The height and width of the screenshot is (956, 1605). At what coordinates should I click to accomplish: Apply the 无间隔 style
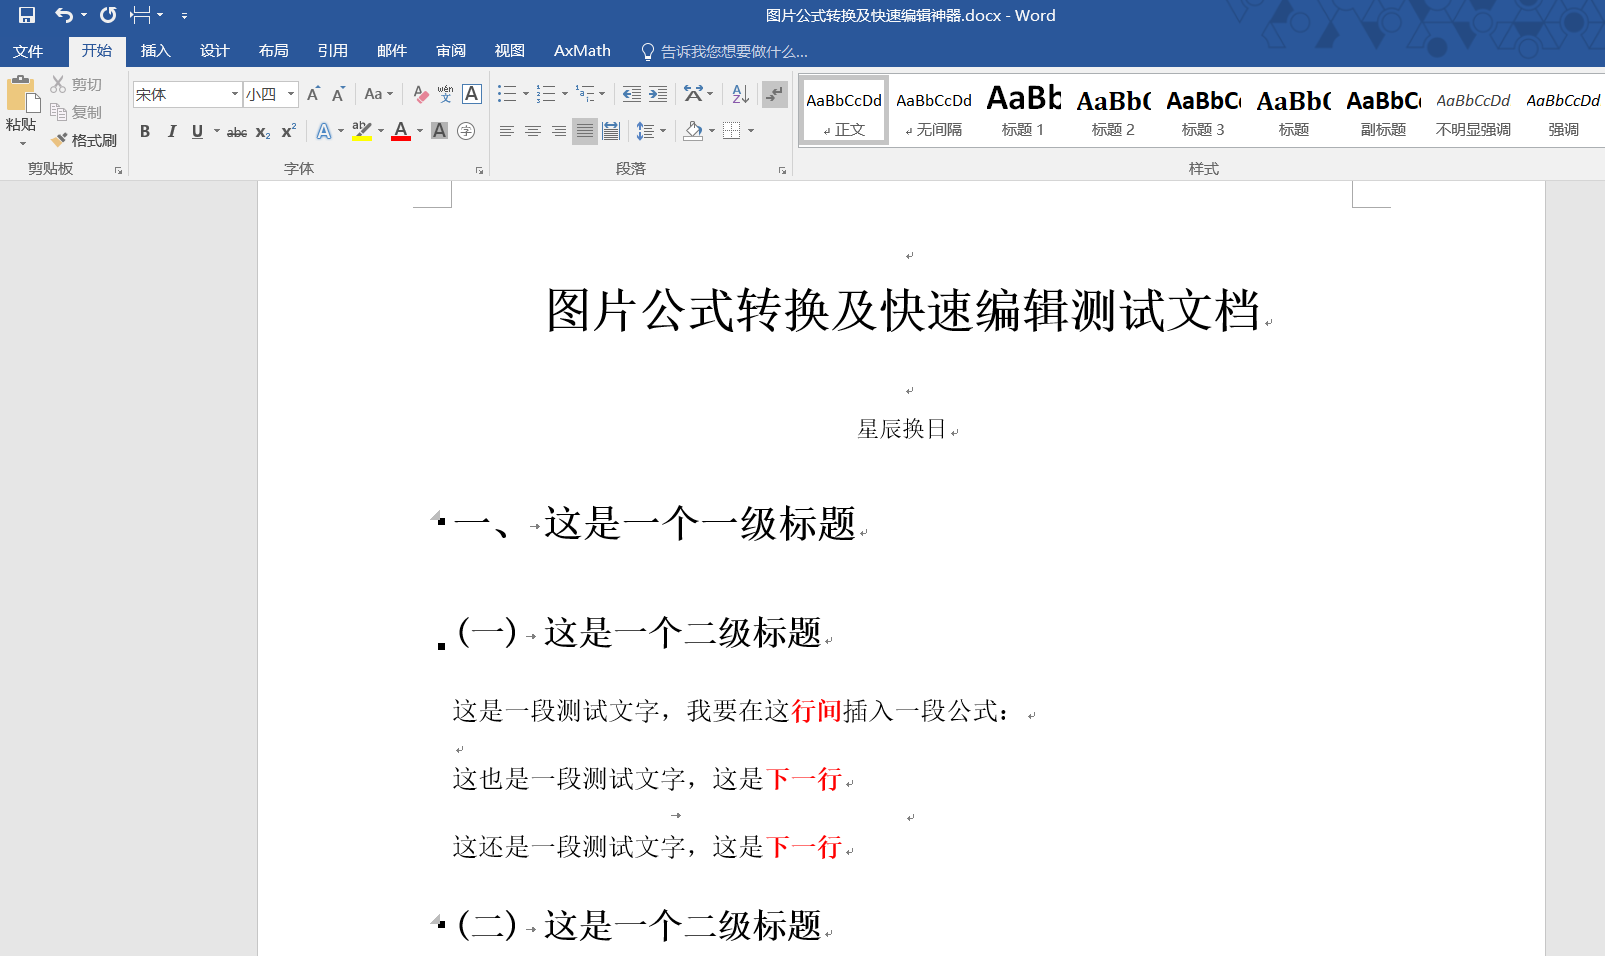[x=934, y=110]
